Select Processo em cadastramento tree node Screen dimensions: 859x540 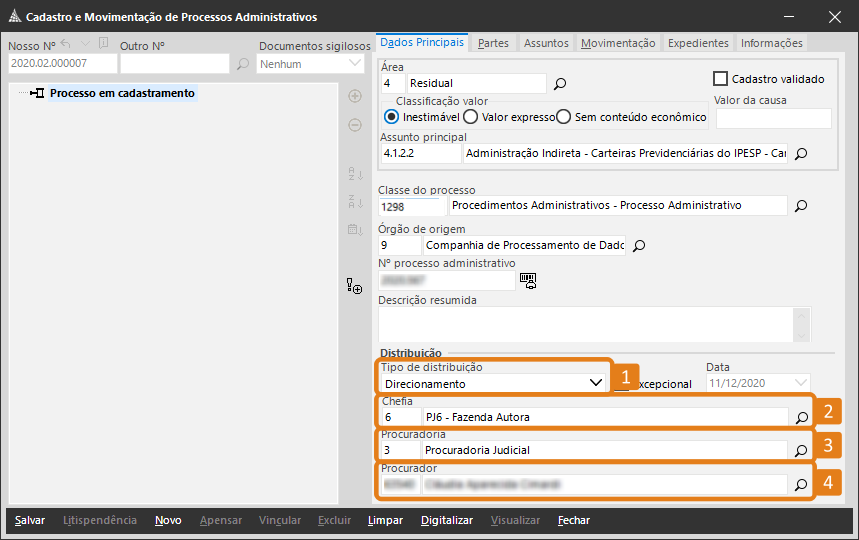coord(122,93)
